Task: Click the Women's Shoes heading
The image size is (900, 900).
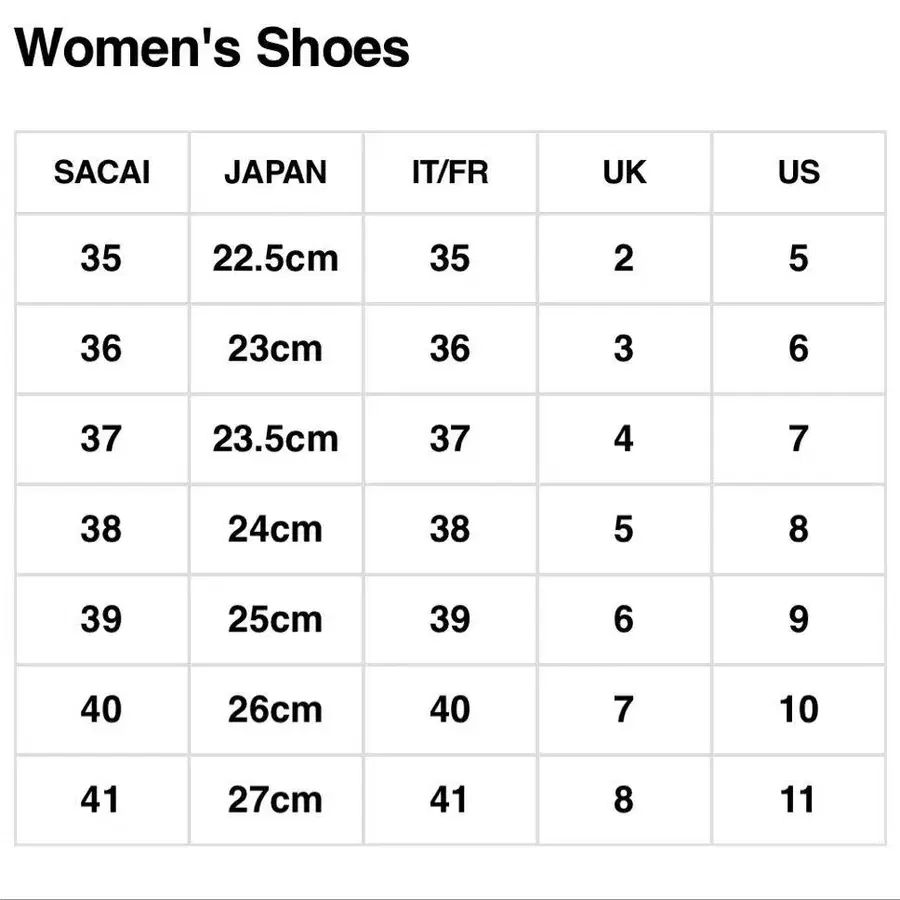Action: (x=212, y=48)
